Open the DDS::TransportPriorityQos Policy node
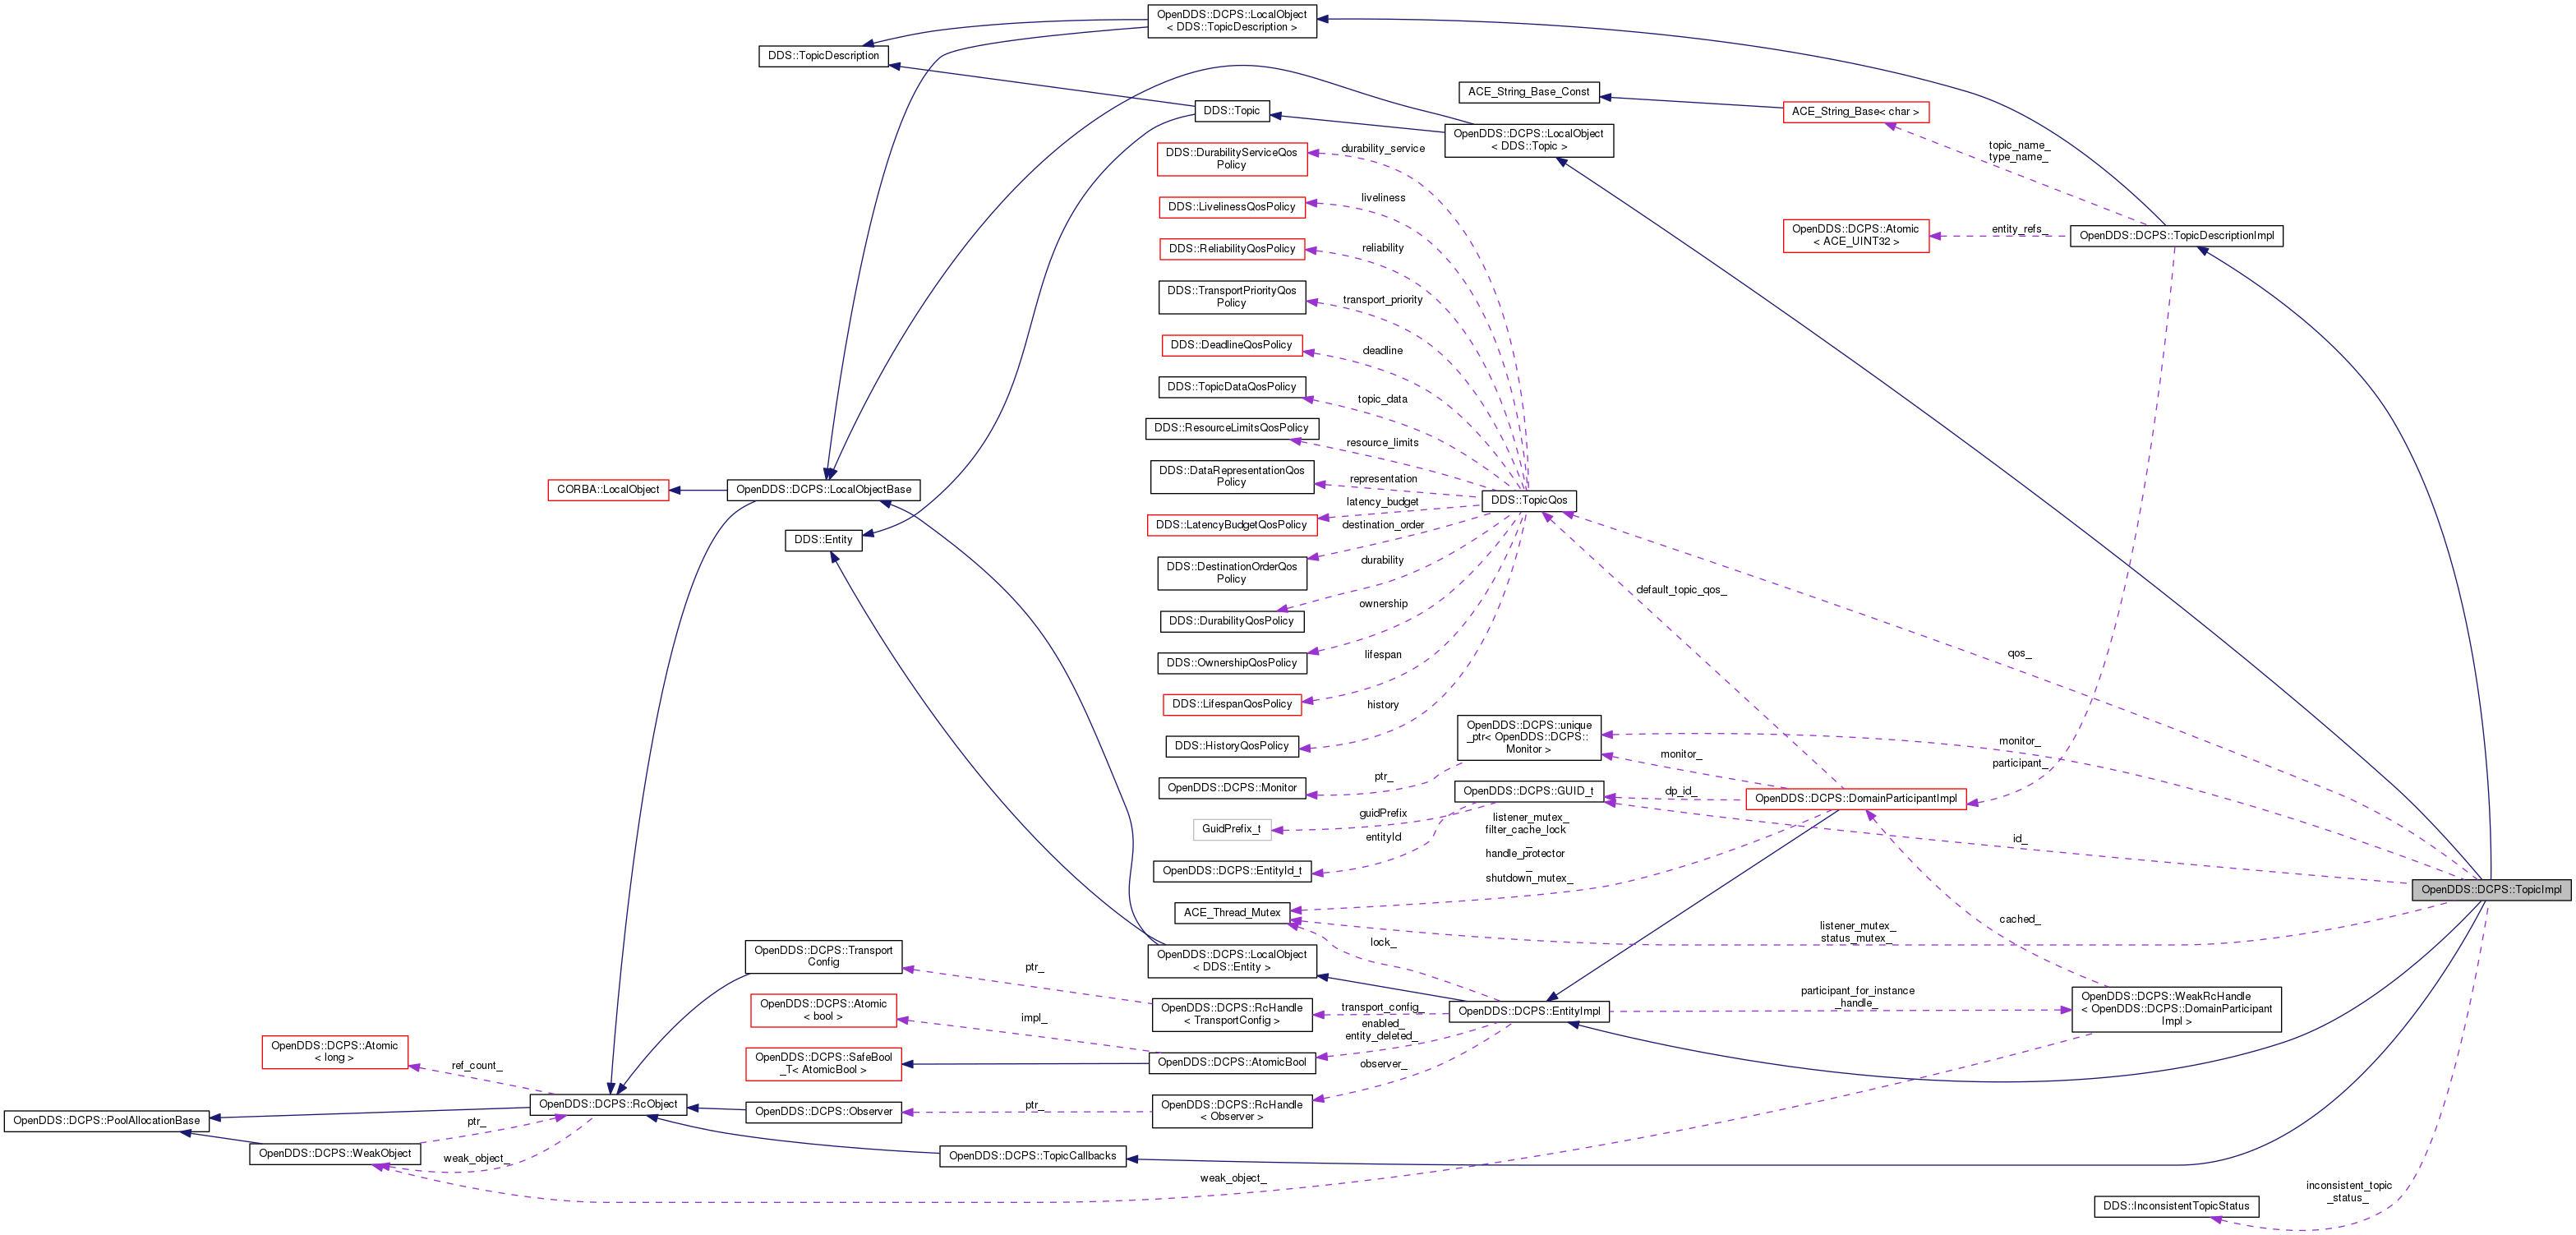Image resolution: width=2576 pixels, height=1235 pixels. 1231,297
